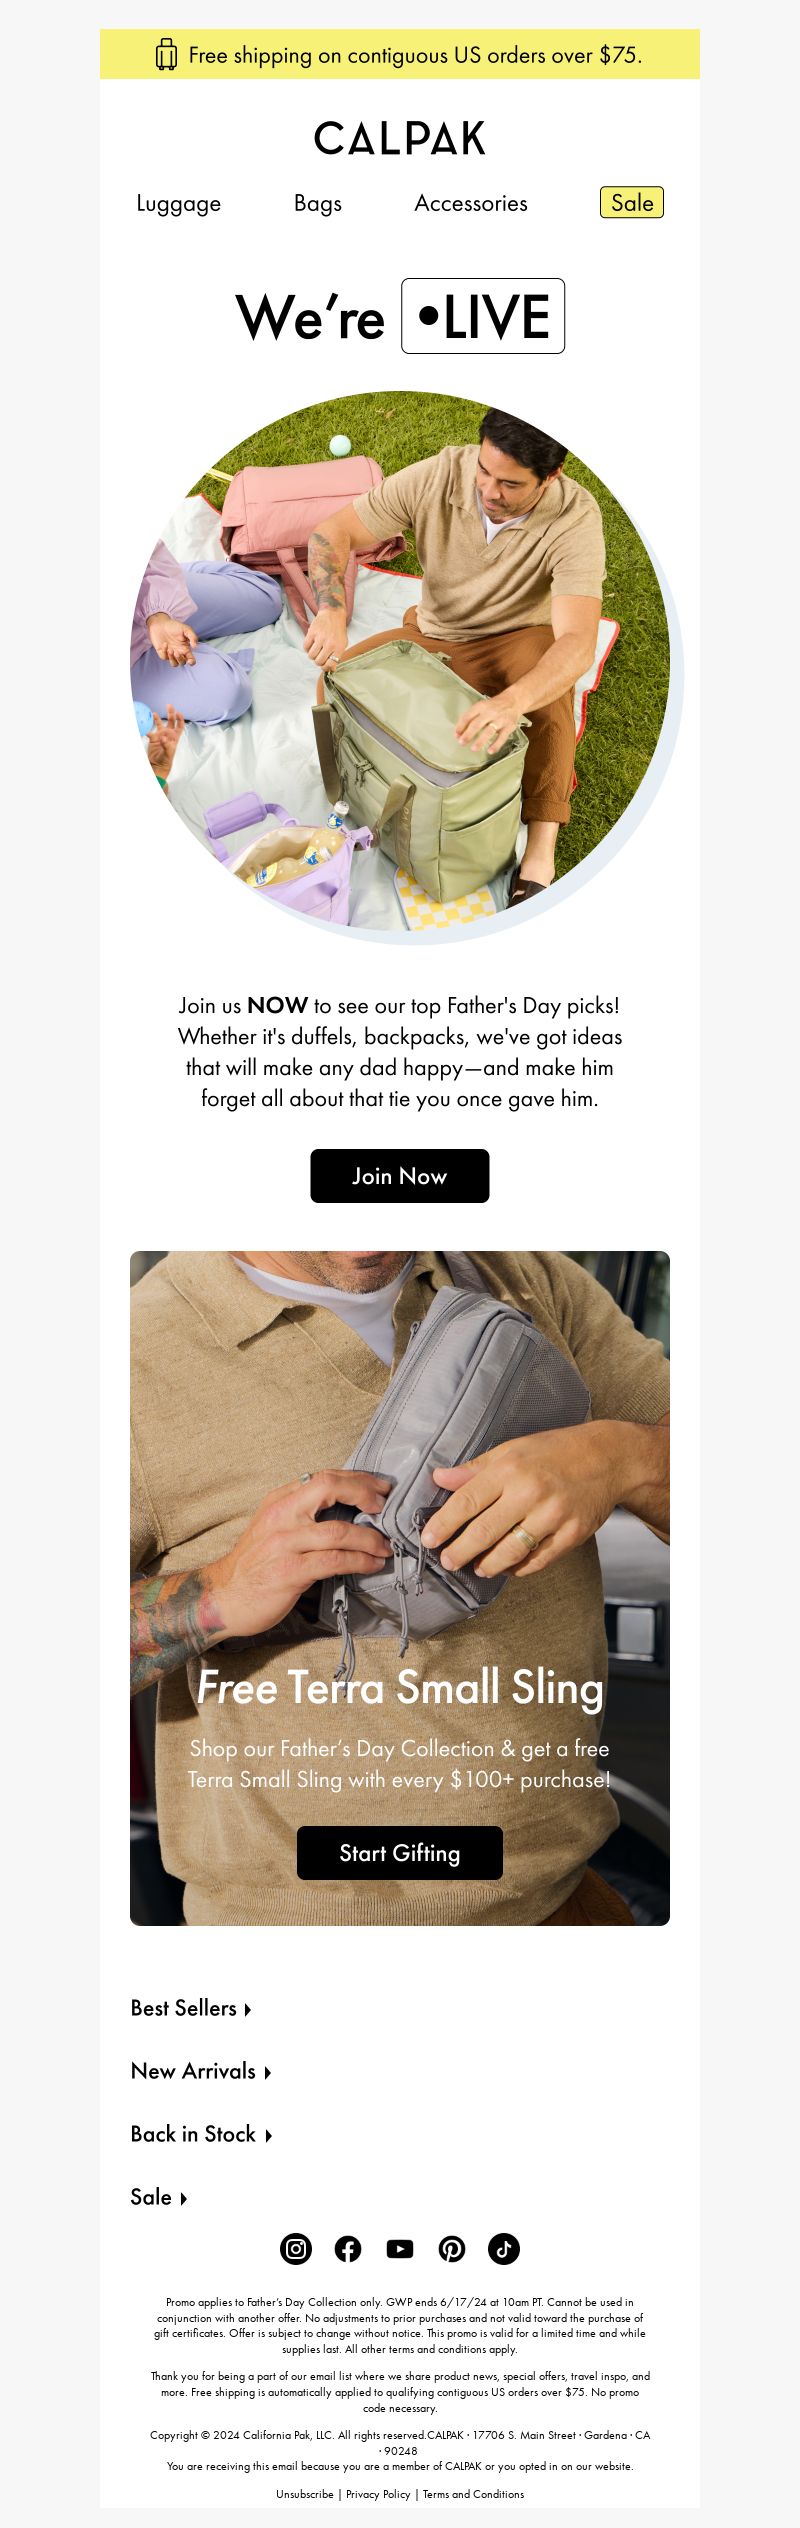Open the Bags menu item
800x2528 pixels.
pos(318,203)
